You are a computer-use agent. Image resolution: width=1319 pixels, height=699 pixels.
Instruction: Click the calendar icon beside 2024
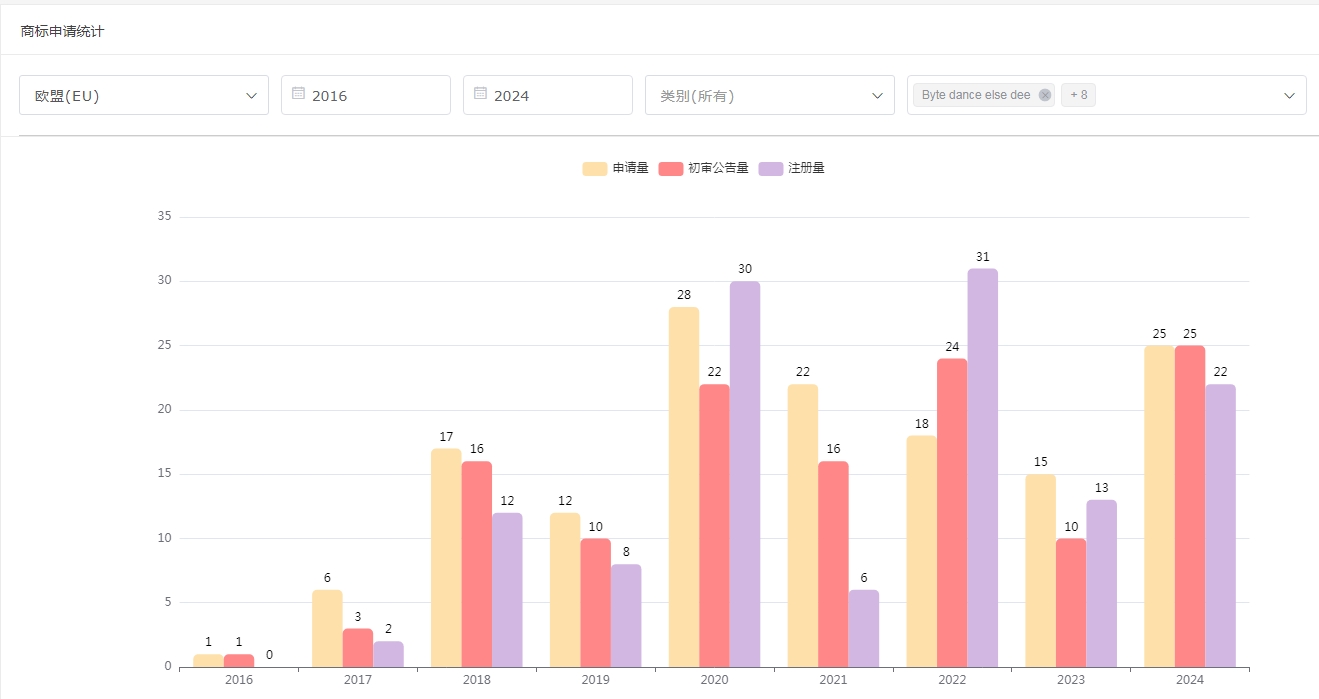(480, 93)
